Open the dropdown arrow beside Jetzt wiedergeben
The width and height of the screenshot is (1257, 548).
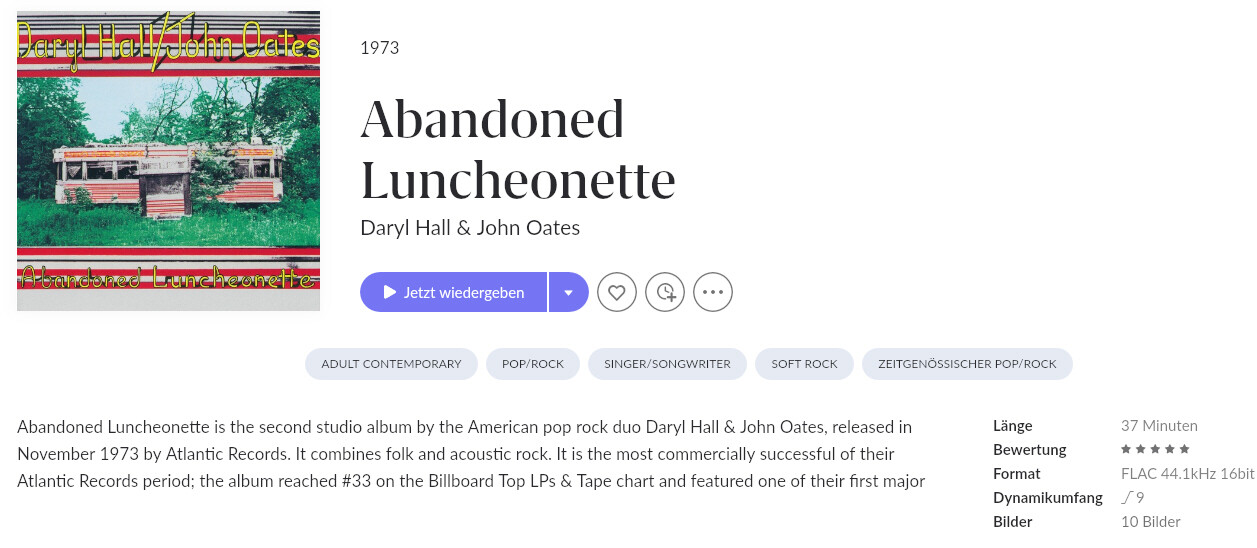coord(569,292)
